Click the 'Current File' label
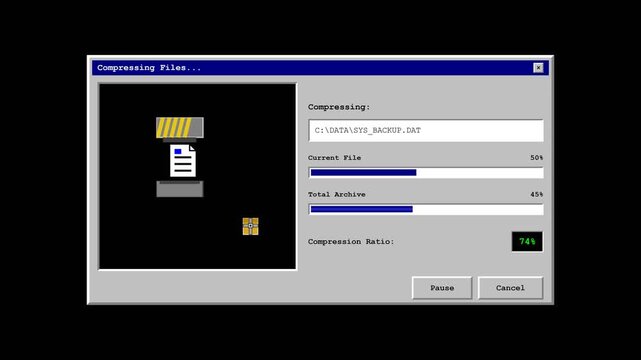 pyautogui.click(x=334, y=158)
